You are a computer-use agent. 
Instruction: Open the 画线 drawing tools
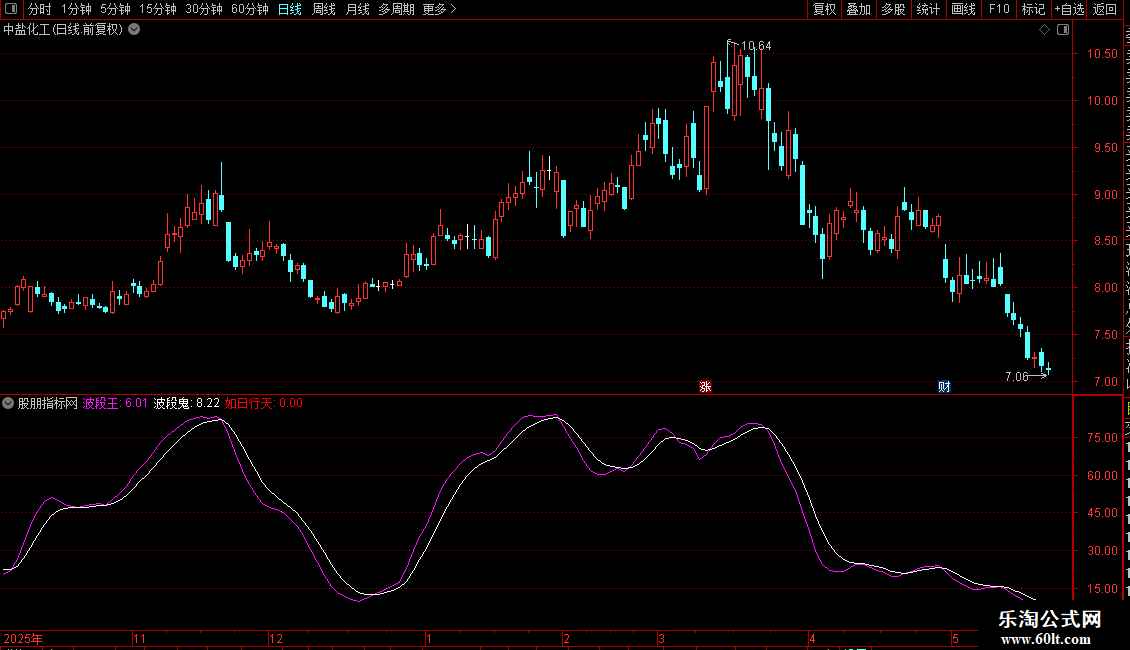963,9
